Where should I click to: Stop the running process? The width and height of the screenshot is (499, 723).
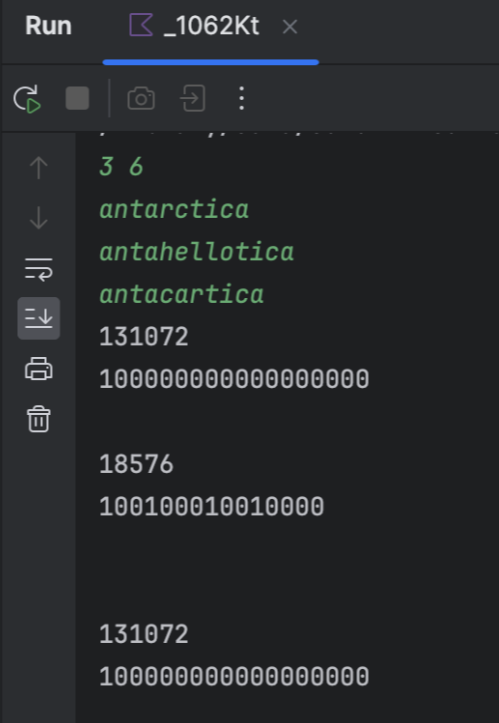(77, 98)
